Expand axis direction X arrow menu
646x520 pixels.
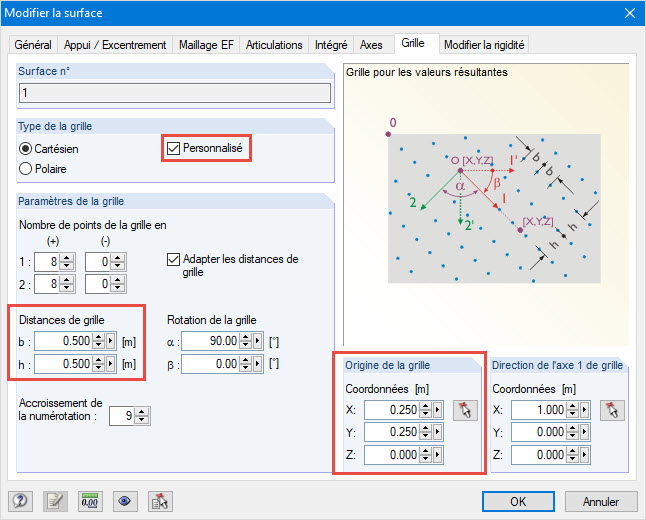coord(584,410)
